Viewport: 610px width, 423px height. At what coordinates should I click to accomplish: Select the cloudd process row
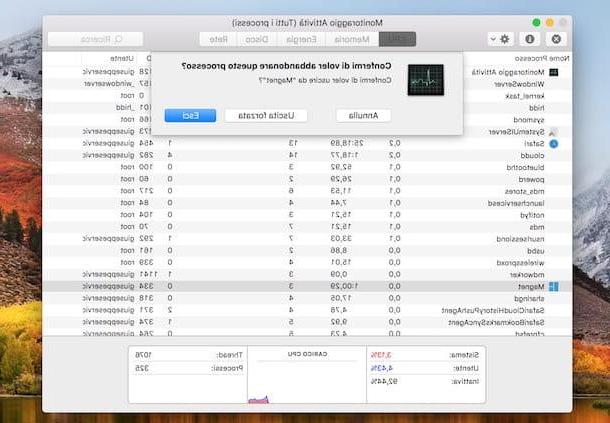tap(307, 156)
